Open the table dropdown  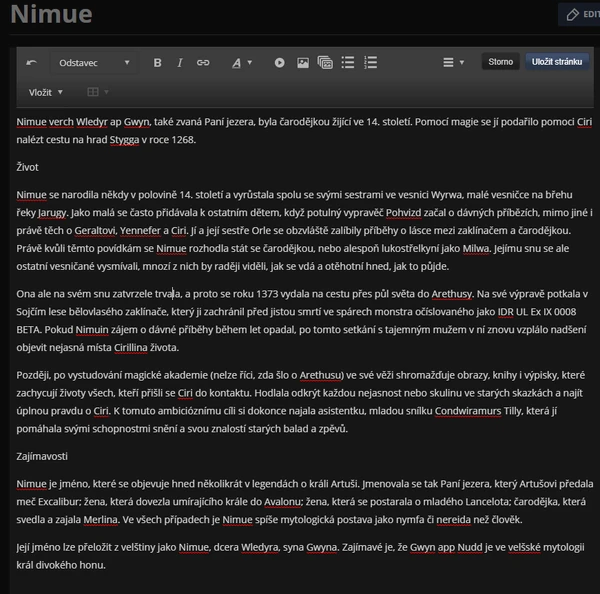point(98,92)
